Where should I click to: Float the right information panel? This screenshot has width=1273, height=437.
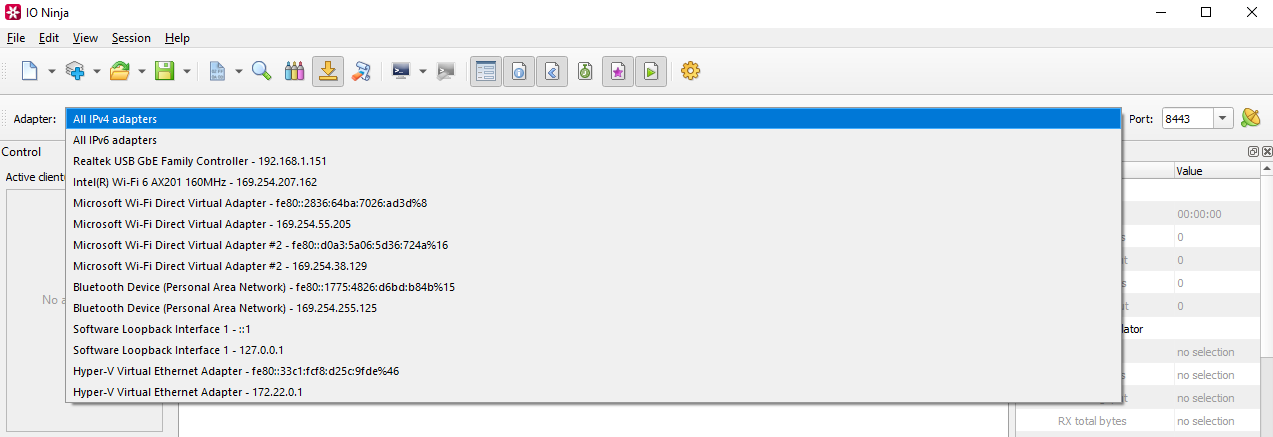pyautogui.click(x=1254, y=151)
